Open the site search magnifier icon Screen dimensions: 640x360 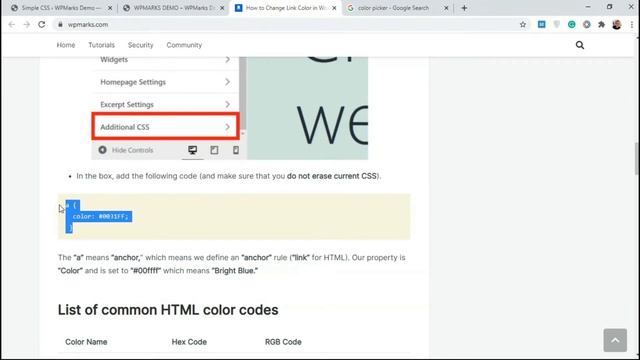pos(580,45)
